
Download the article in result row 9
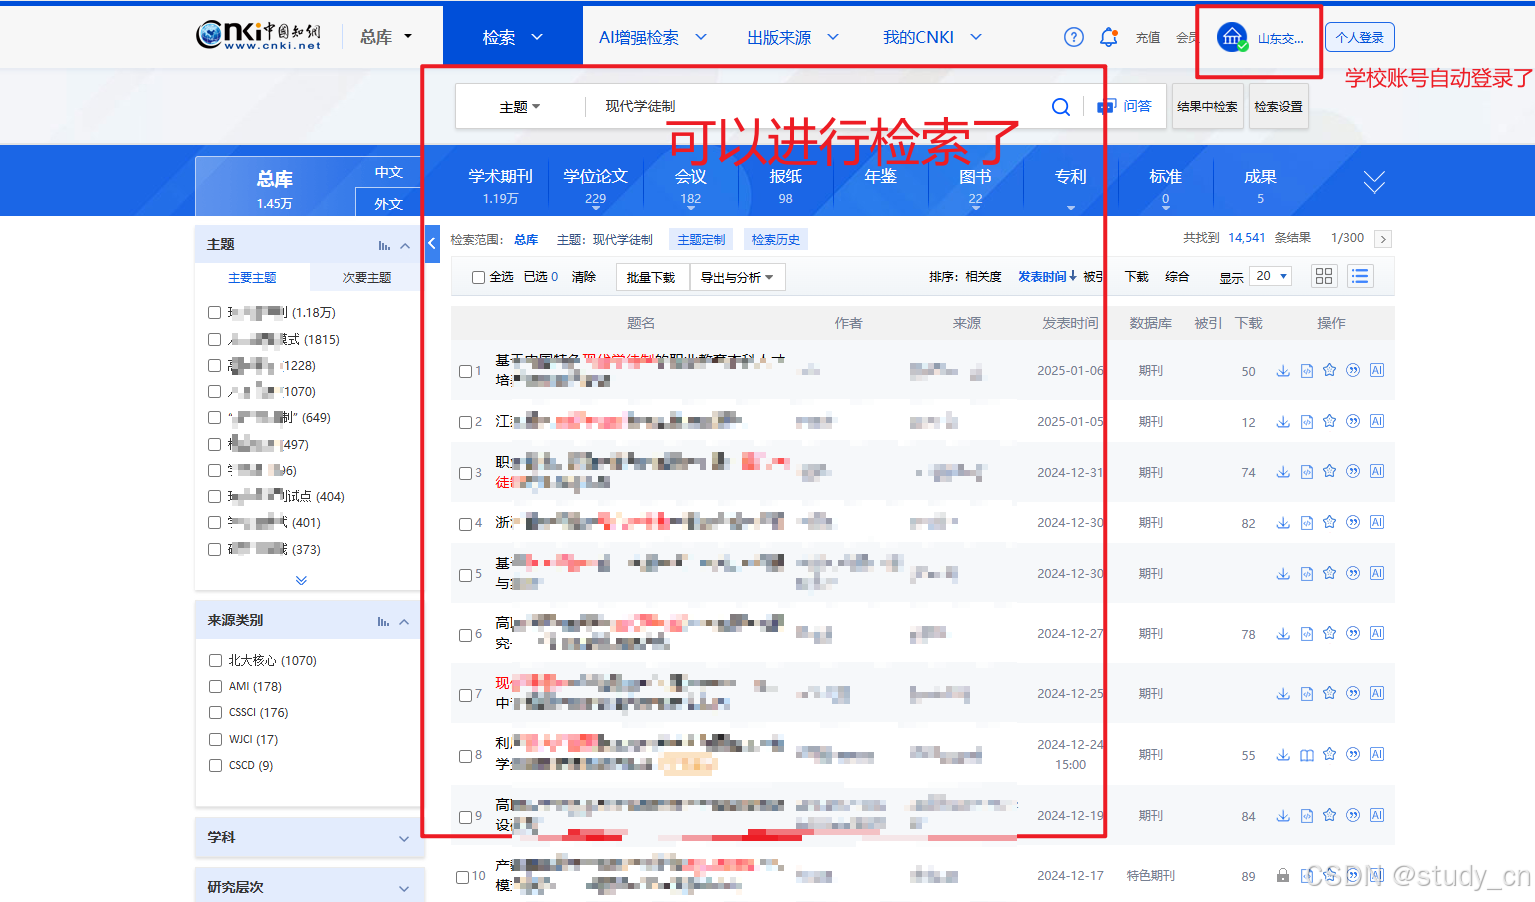(x=1283, y=816)
